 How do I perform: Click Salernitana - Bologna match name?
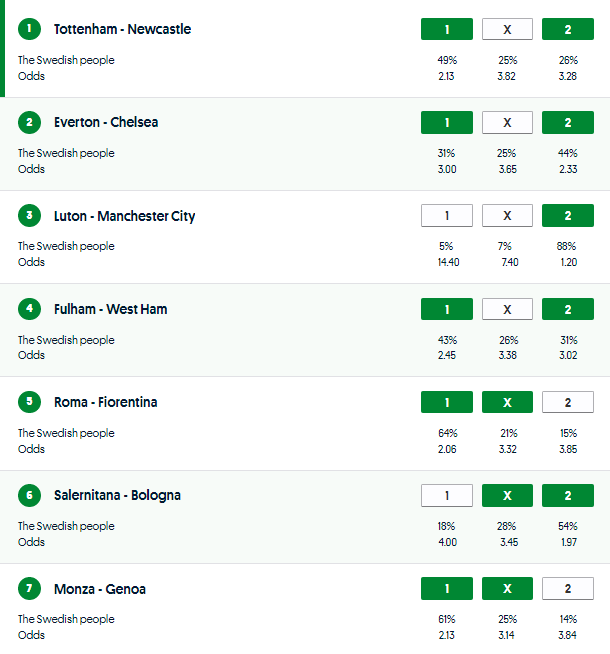point(118,495)
